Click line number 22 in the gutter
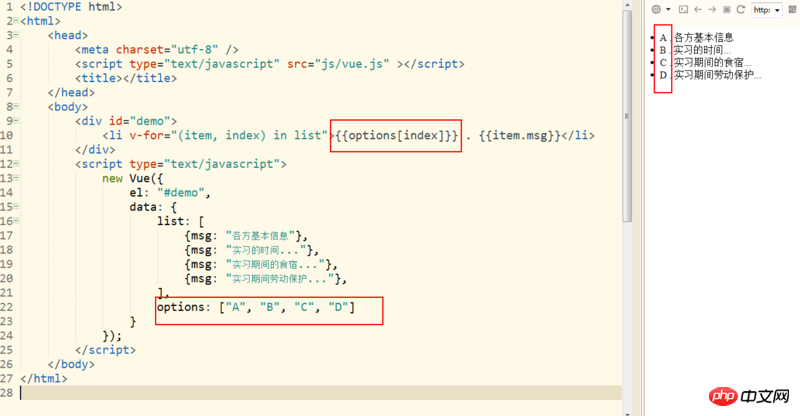Image resolution: width=800 pixels, height=416 pixels. 7,307
